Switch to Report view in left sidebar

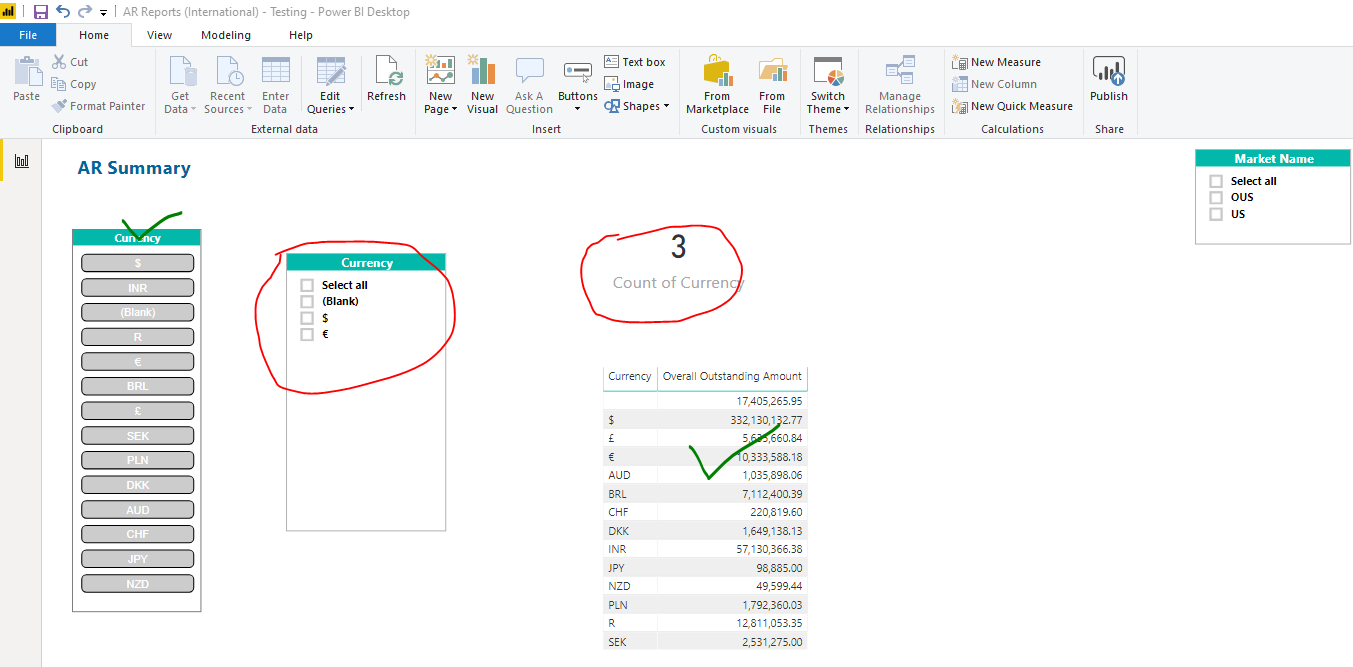pos(22,161)
